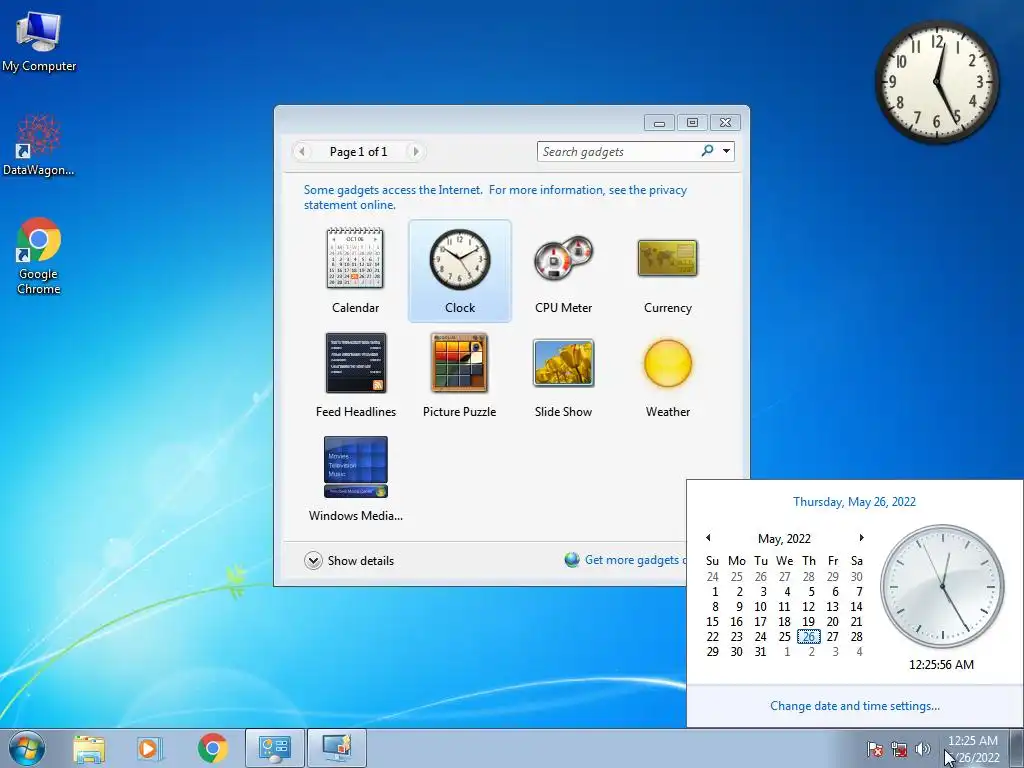The width and height of the screenshot is (1024, 768).
Task: Open the search options dropdown arrow
Action: (726, 151)
